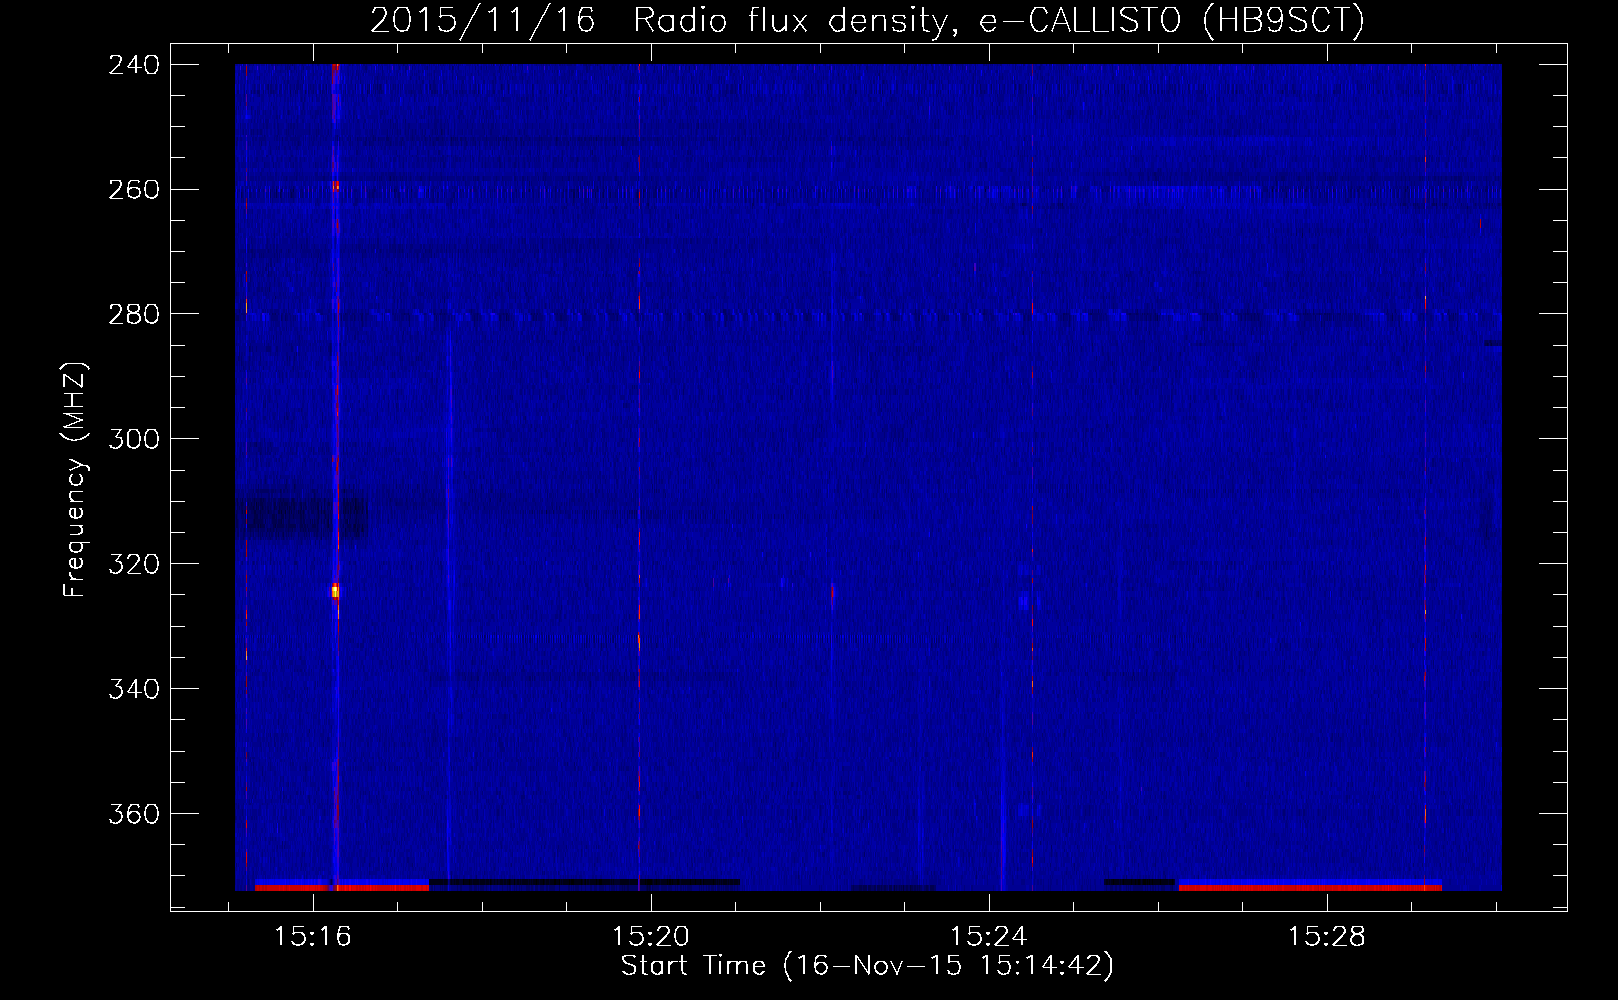Click the 15:28 time tick label
1618x1000 pixels.
[x=1327, y=937]
